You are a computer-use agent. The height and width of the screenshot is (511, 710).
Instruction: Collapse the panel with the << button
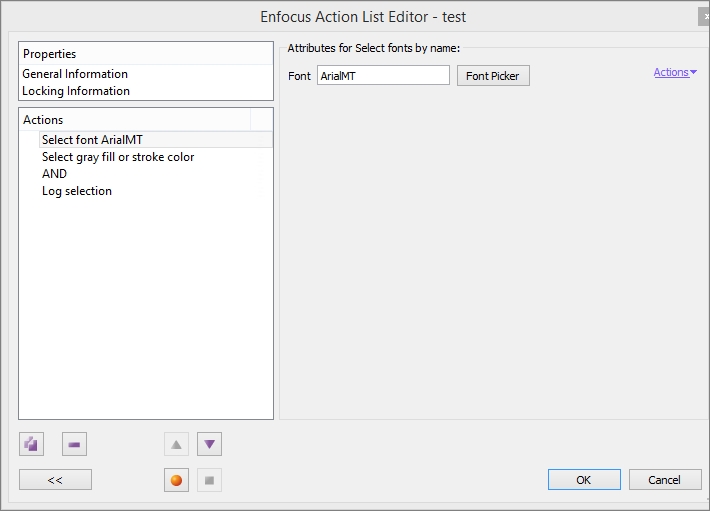pyautogui.click(x=55, y=480)
